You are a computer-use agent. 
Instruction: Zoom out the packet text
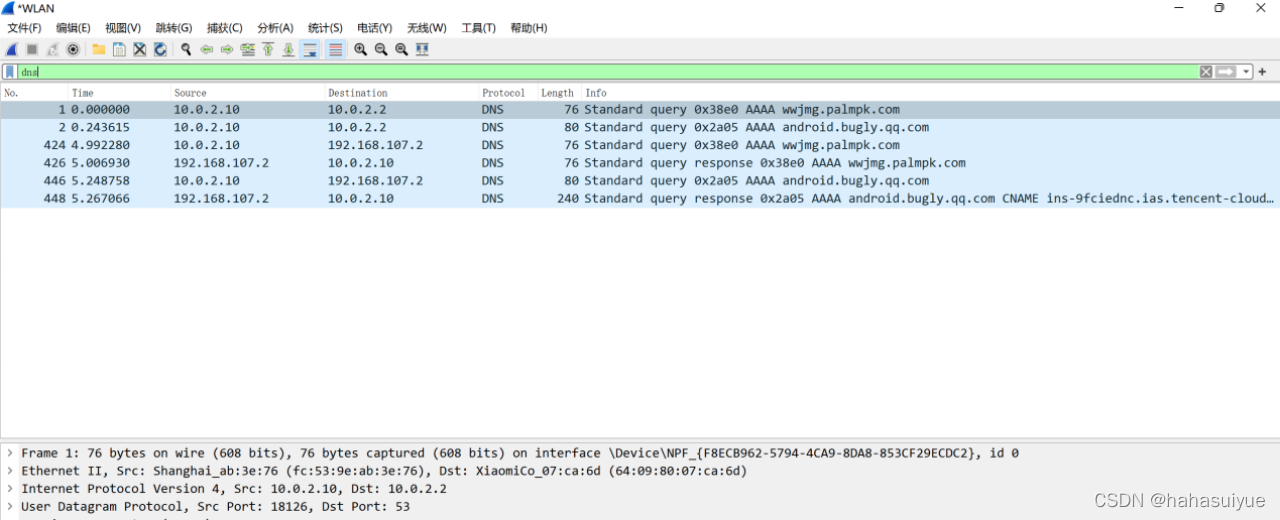tap(381, 49)
